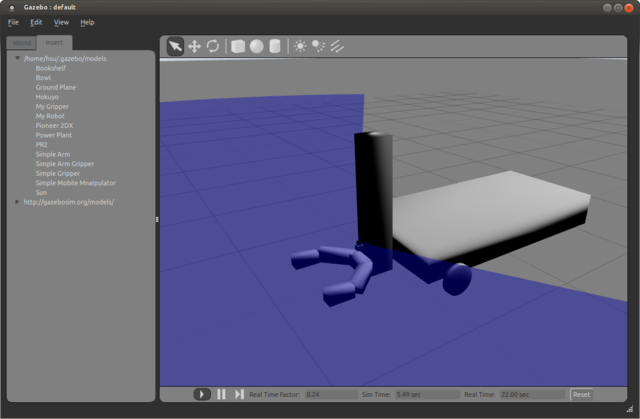
Task: Insert a box shape from toolbar
Action: (238, 46)
